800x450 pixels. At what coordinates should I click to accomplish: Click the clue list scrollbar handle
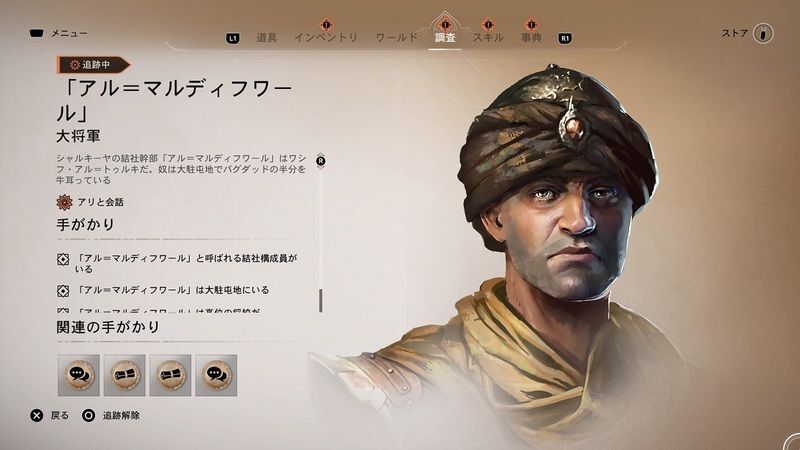click(320, 300)
